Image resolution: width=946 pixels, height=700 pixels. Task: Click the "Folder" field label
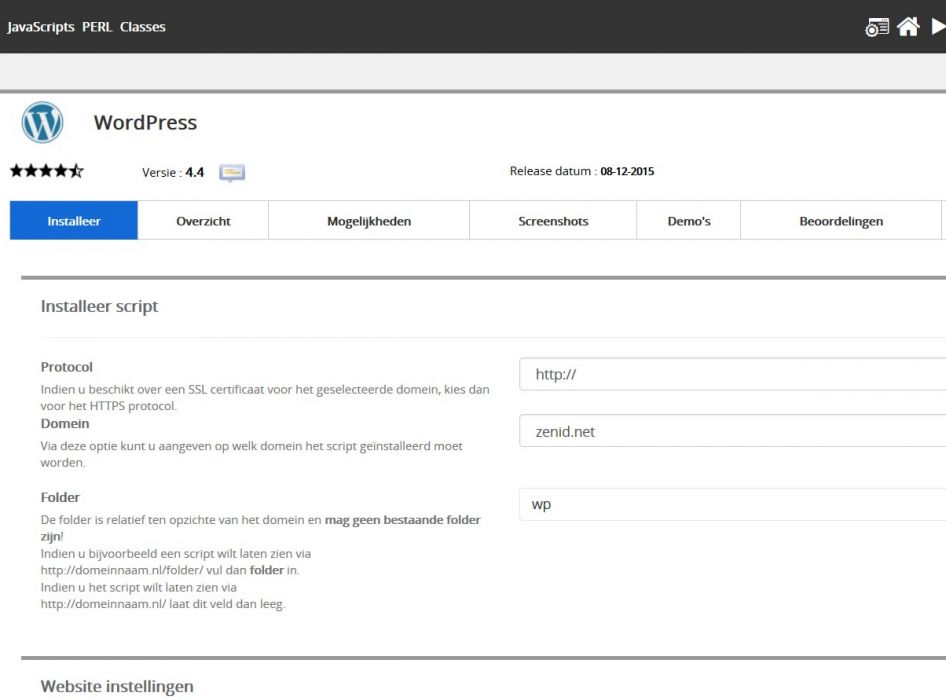[60, 497]
